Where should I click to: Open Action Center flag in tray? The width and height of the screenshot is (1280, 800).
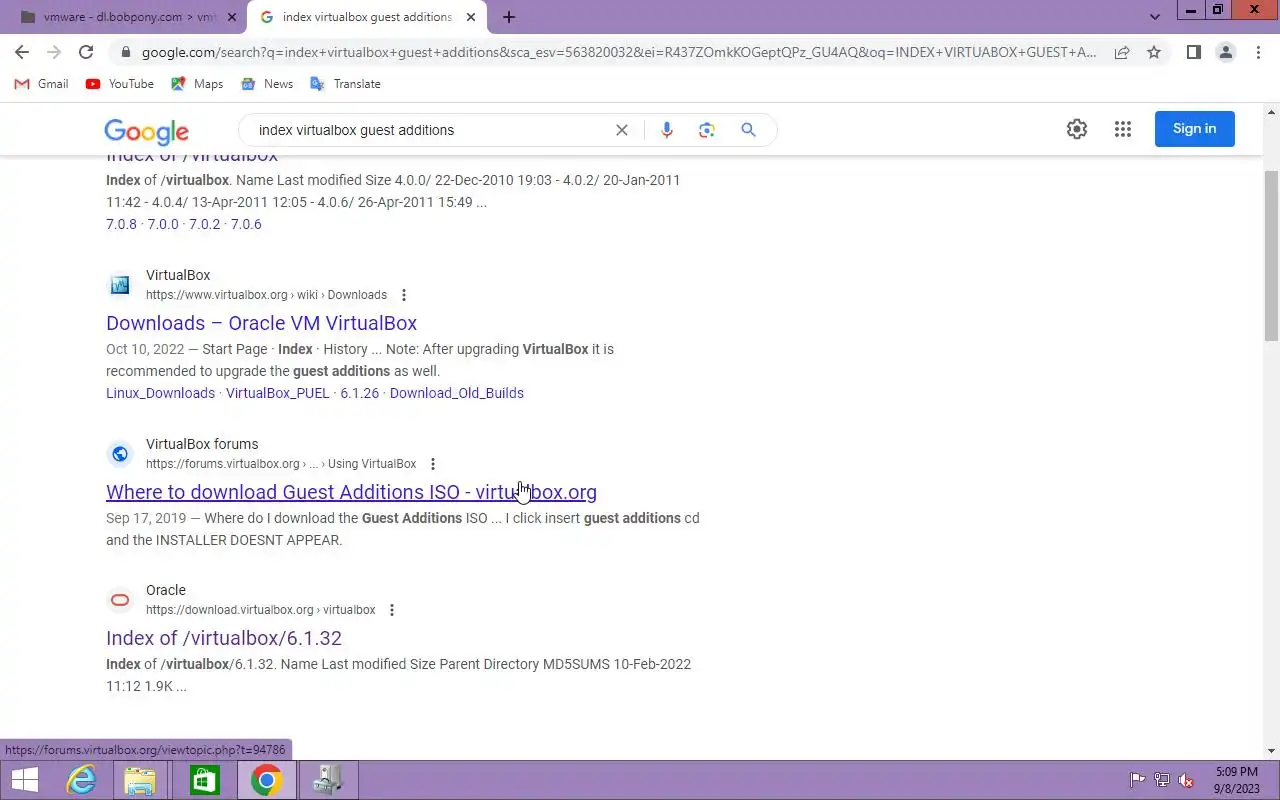click(x=1137, y=780)
